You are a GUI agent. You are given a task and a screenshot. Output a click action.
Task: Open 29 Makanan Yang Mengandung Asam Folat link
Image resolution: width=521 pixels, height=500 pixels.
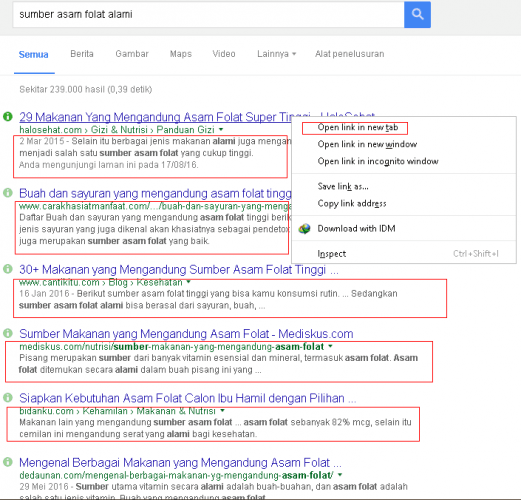tap(155, 117)
